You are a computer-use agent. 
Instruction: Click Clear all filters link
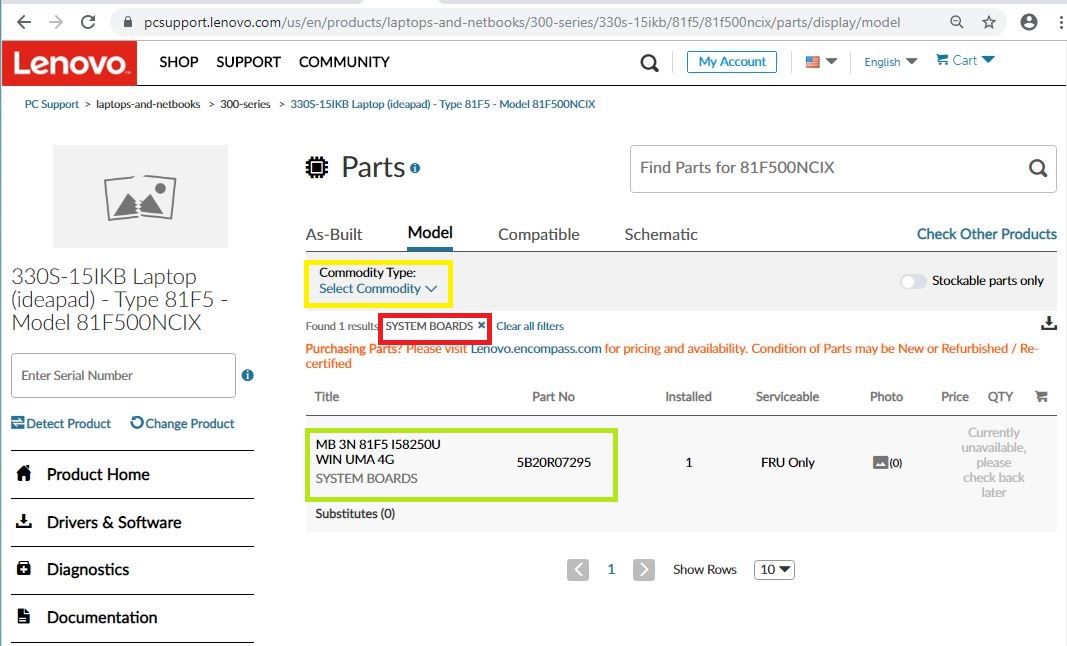[530, 326]
